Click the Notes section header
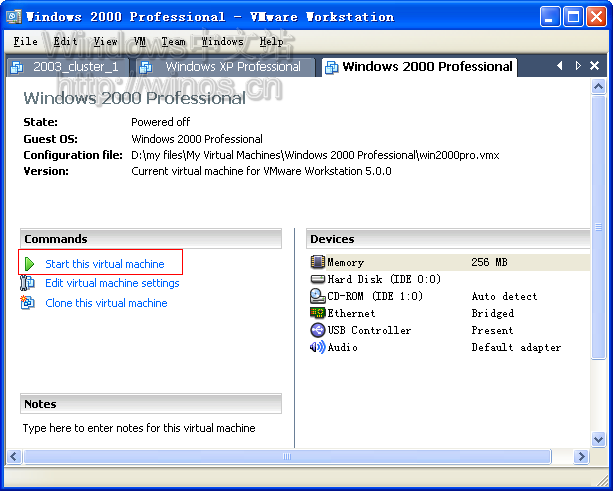 pyautogui.click(x=151, y=404)
